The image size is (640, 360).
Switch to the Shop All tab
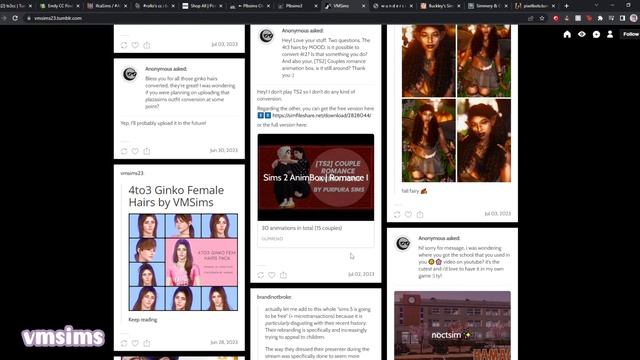202,6
